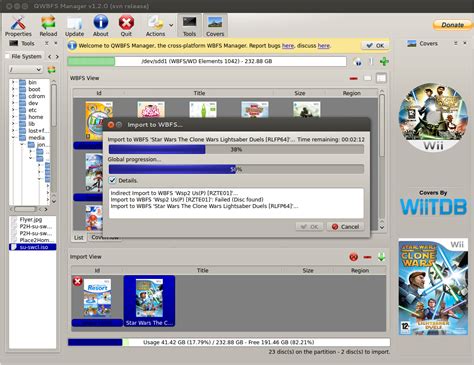Image resolution: width=474 pixels, height=365 pixels.
Task: Sort WBFS View by Size column
Action: 300,93
